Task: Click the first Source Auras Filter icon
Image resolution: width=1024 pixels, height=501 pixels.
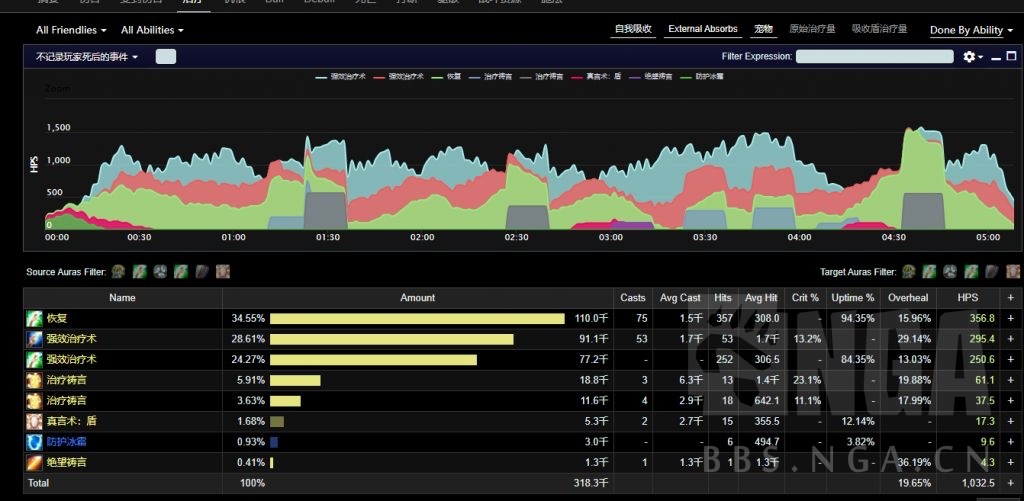Action: click(x=118, y=271)
